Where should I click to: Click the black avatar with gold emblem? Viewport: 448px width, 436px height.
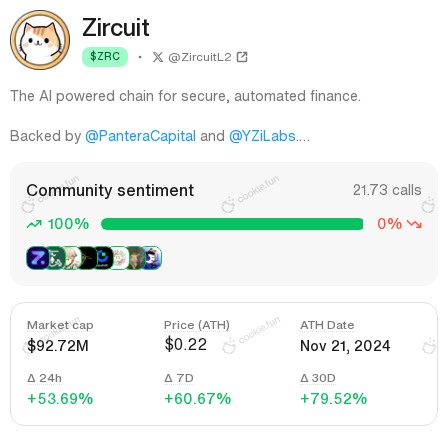coord(88,258)
